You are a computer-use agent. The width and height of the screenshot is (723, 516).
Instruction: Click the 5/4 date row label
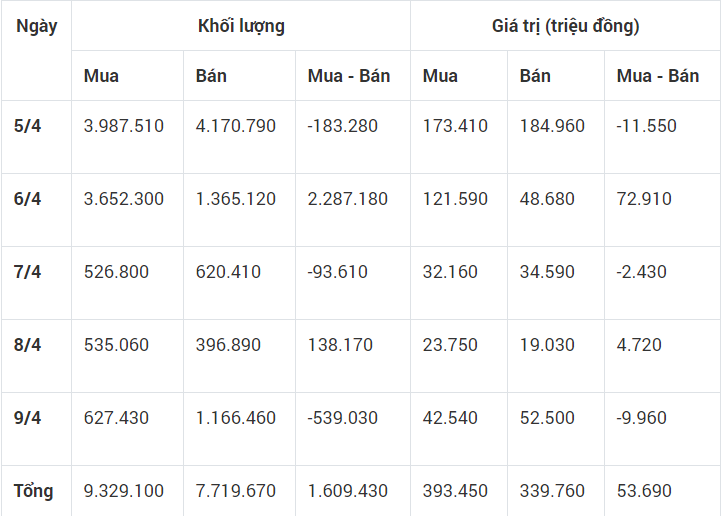[27, 126]
